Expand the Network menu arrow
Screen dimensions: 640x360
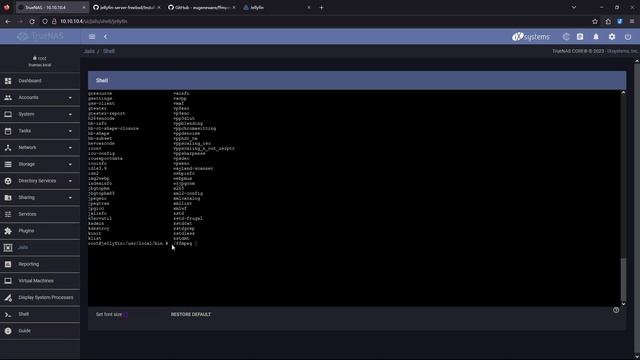(70, 148)
